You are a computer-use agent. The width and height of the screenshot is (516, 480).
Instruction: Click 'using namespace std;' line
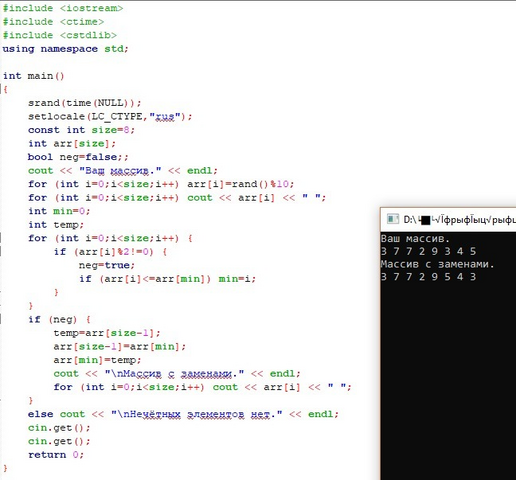click(x=65, y=49)
